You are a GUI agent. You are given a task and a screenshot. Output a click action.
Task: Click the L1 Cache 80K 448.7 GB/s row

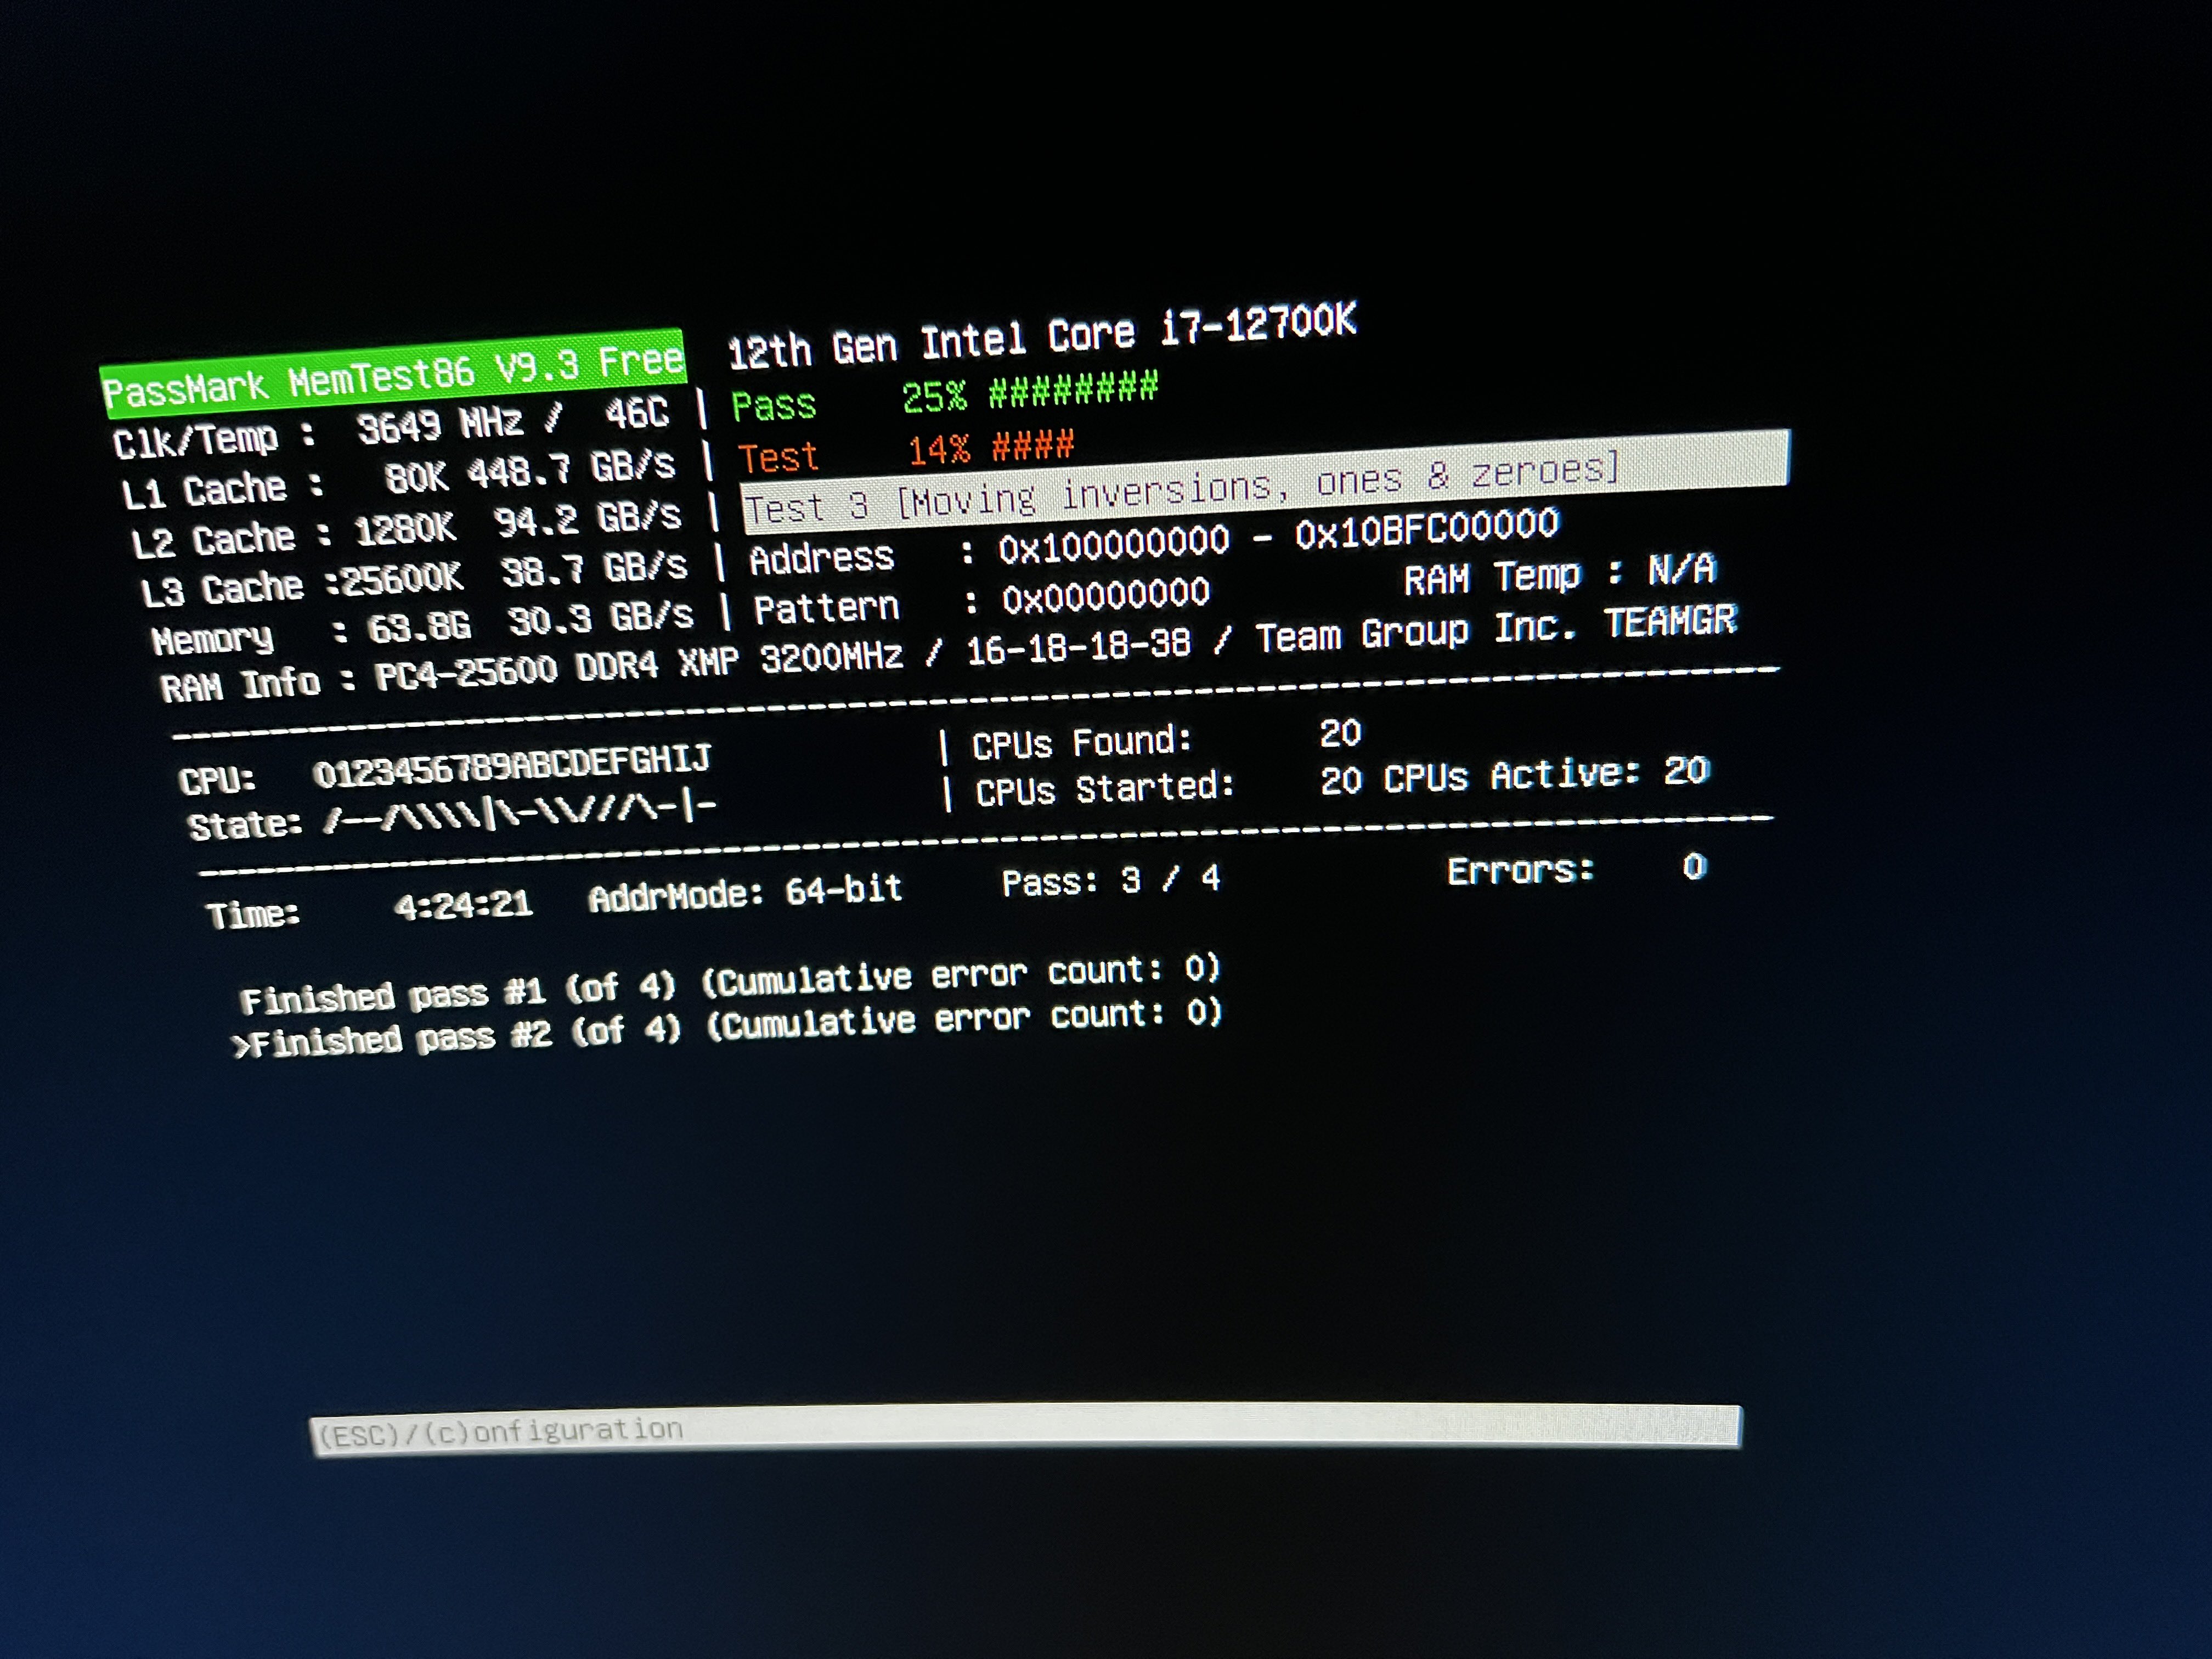[x=398, y=479]
